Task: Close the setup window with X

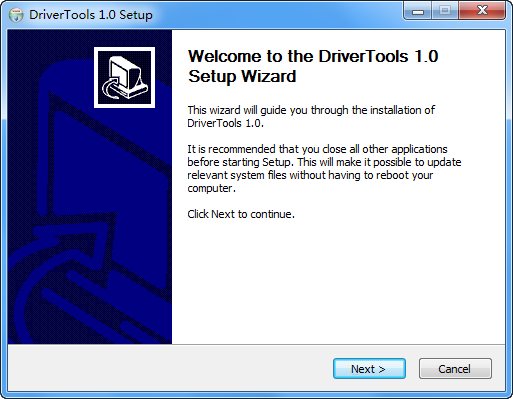Action: click(482, 11)
